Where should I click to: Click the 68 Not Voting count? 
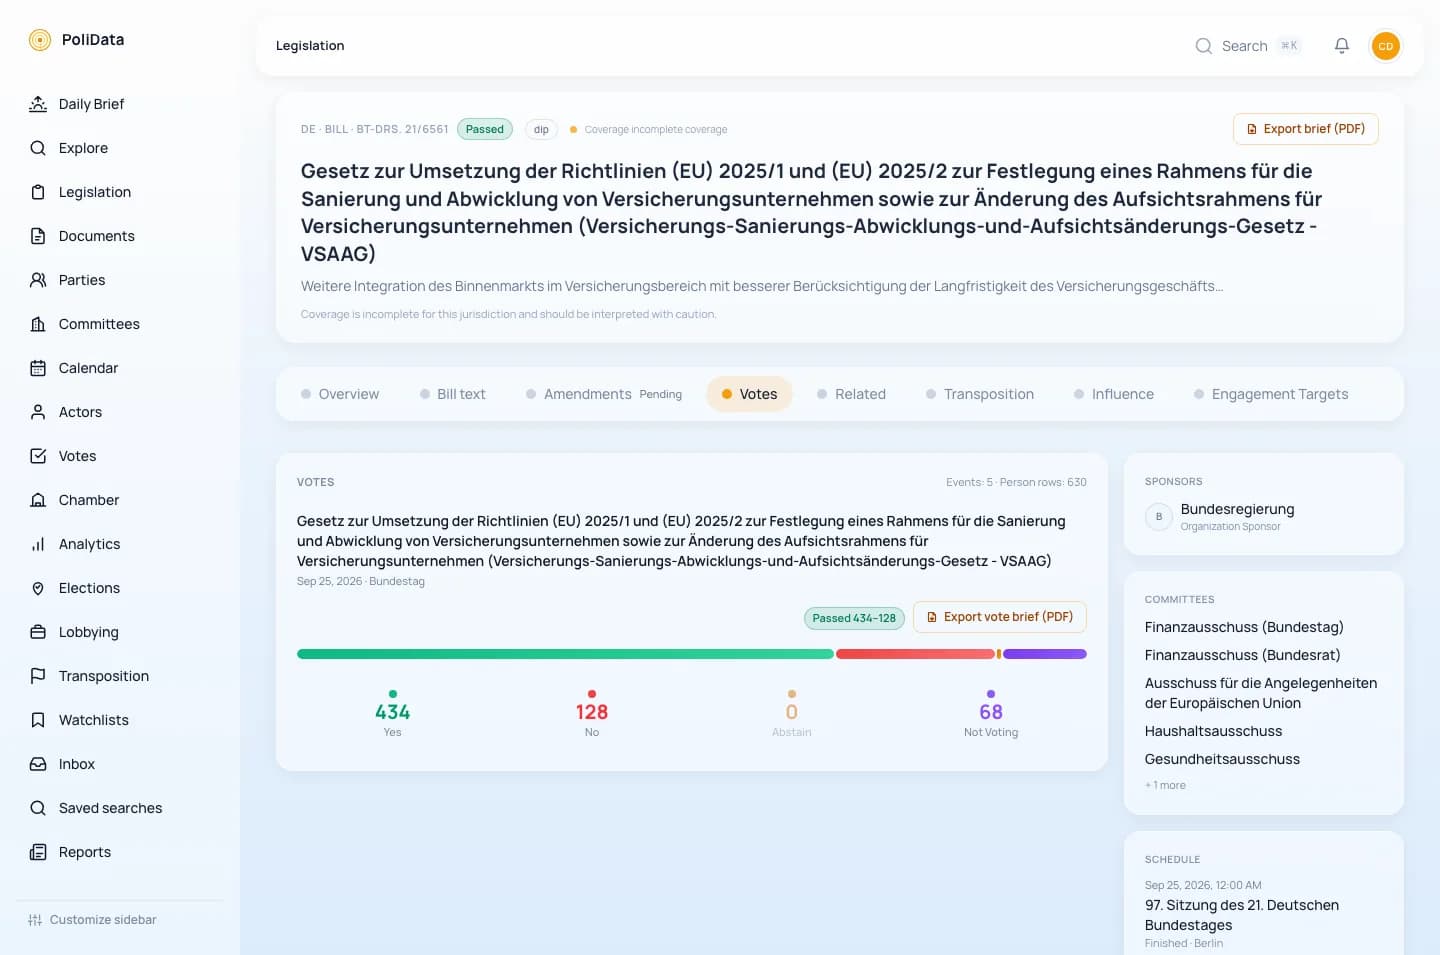click(x=991, y=712)
